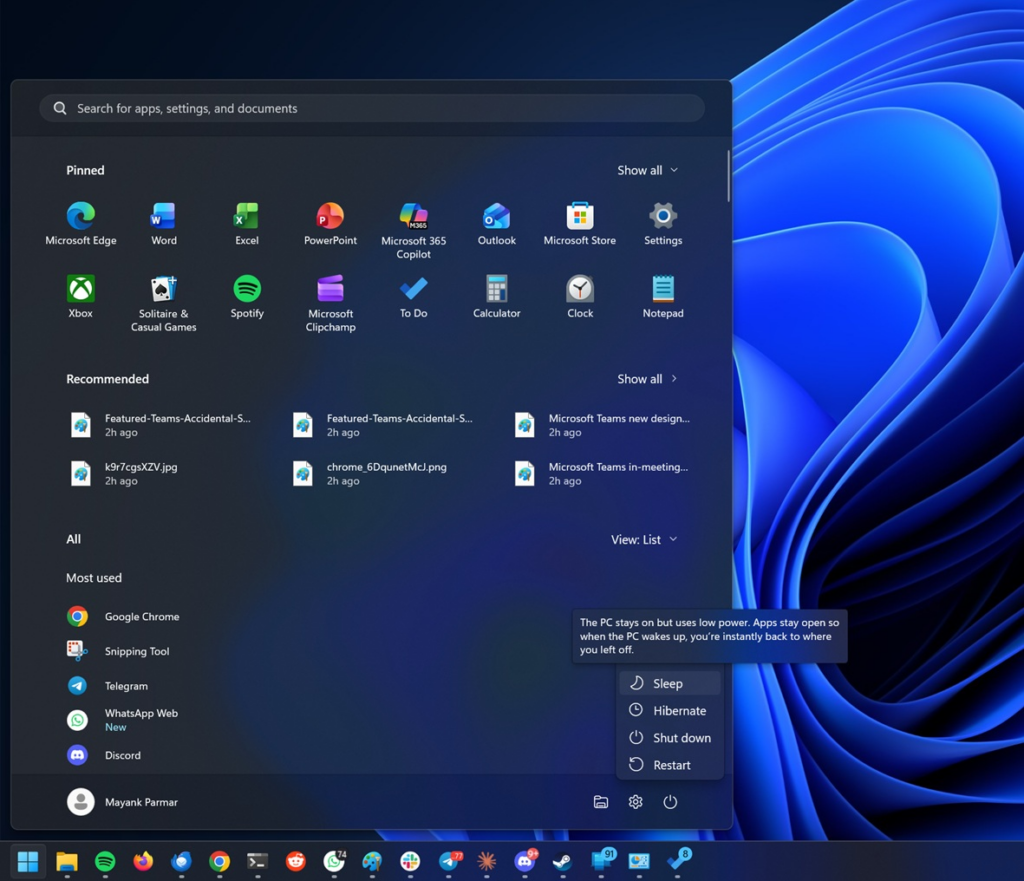Open the pinned Clock app
This screenshot has width=1024, height=881.
(x=580, y=297)
